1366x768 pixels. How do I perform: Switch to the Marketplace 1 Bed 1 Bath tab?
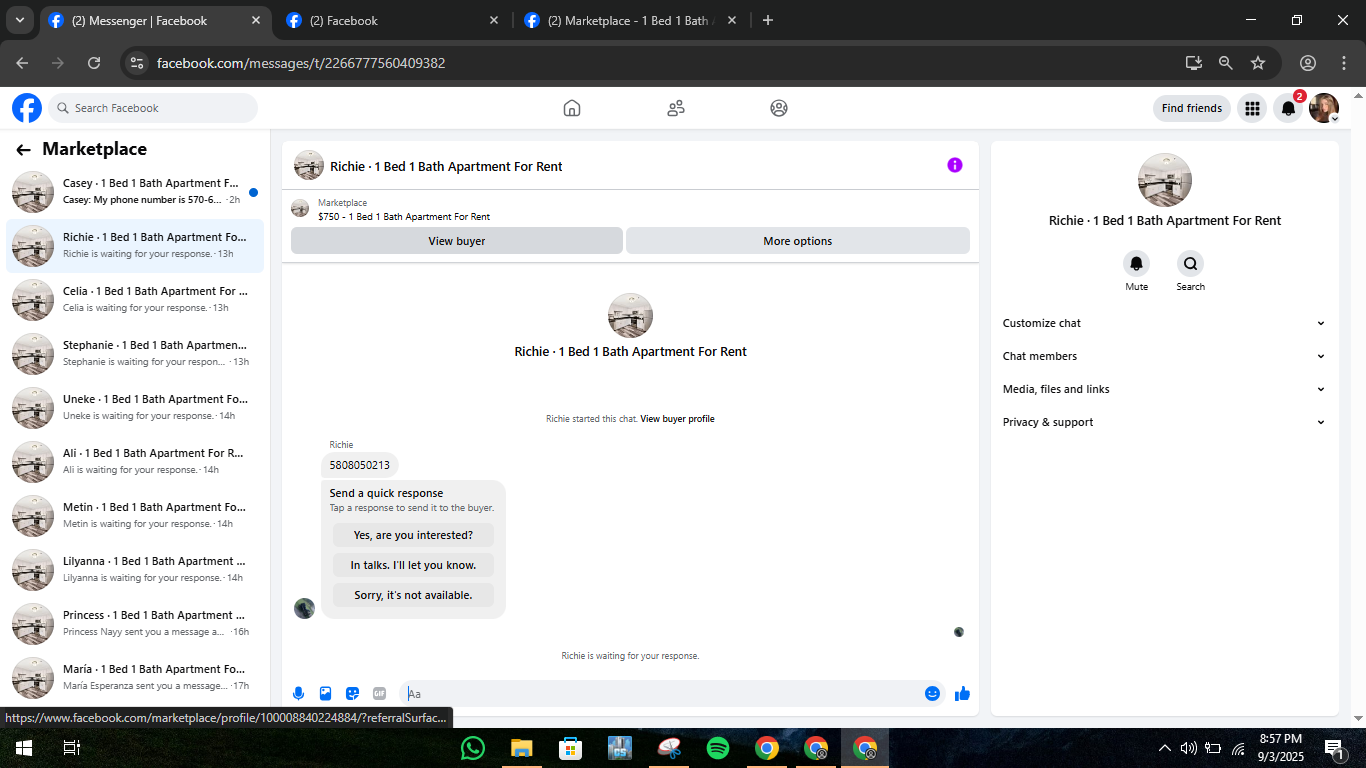point(630,20)
